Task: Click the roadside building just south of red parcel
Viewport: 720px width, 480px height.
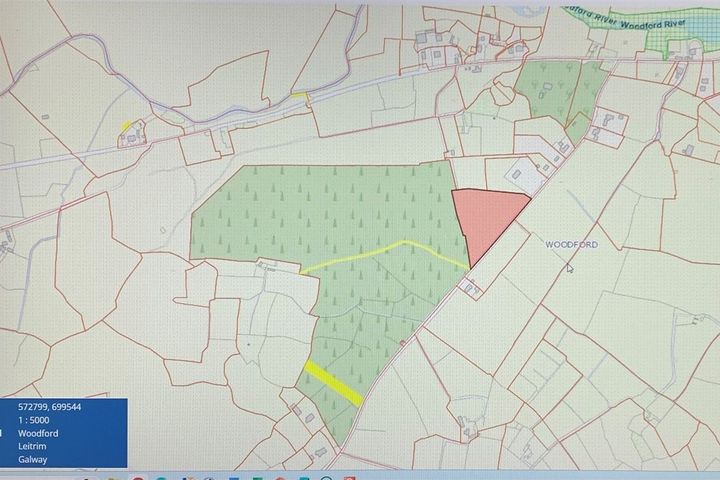Action: point(470,289)
